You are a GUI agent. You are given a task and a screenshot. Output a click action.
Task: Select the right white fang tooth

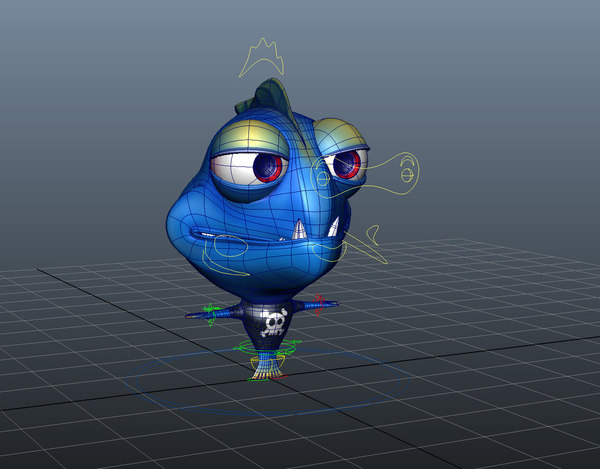[335, 225]
